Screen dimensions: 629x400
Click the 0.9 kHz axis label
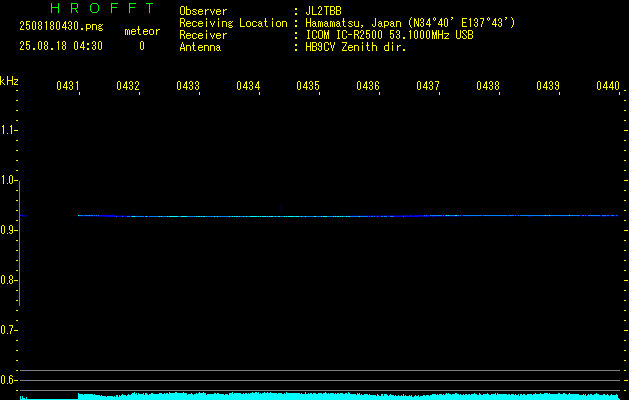tap(8, 230)
